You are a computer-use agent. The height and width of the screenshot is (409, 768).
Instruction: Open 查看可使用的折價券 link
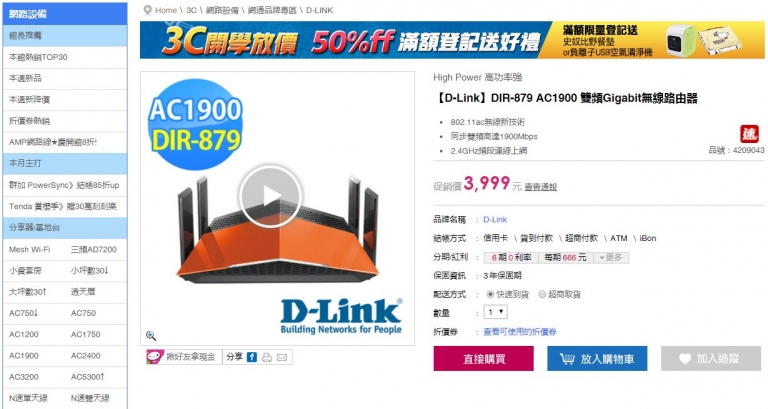pyautogui.click(x=520, y=332)
